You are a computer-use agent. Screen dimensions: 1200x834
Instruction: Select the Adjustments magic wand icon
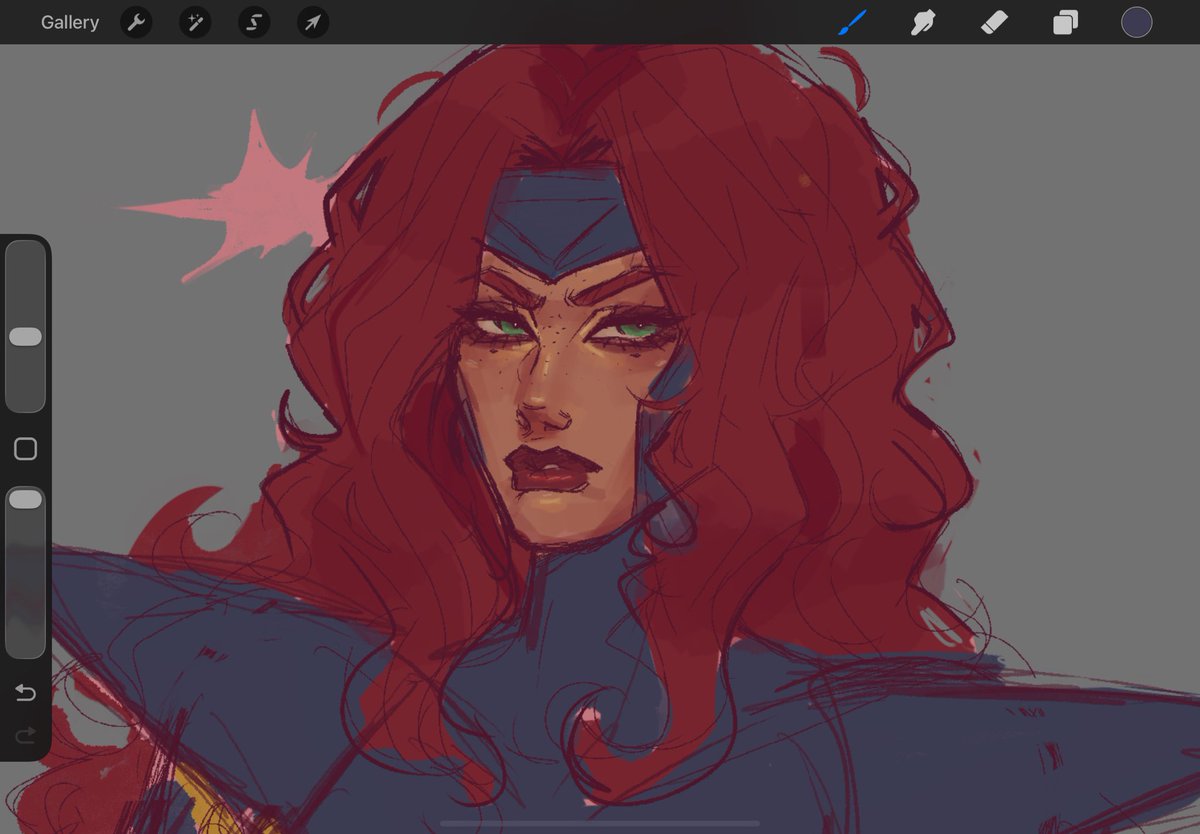194,22
